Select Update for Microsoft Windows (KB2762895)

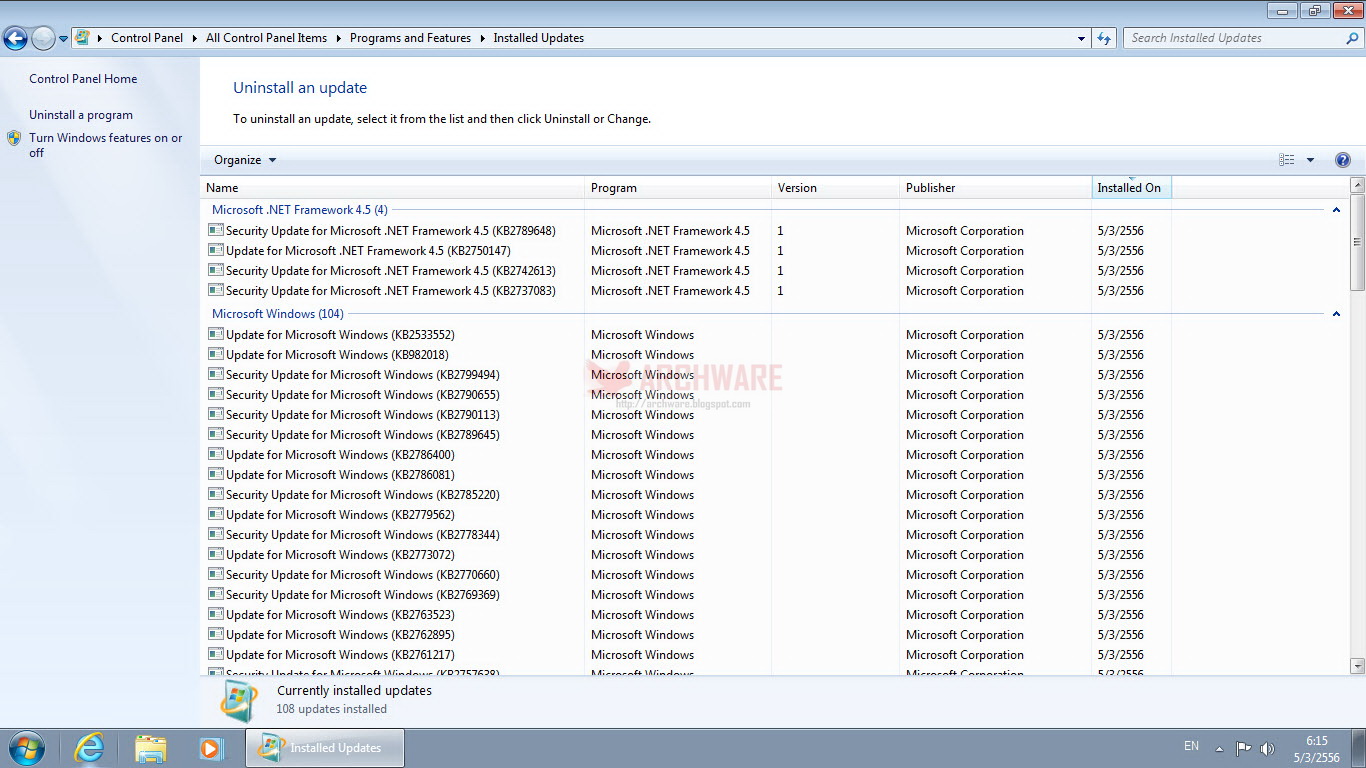pyautogui.click(x=340, y=635)
